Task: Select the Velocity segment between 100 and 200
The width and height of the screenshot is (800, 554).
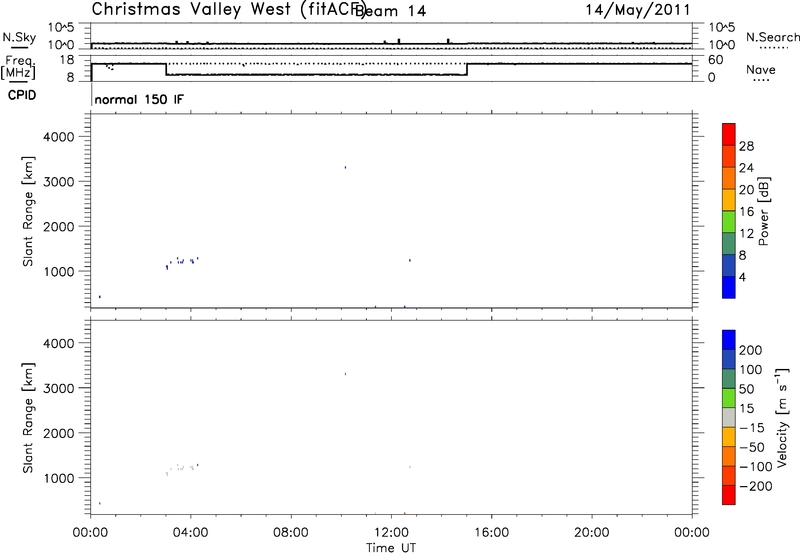Action: pos(729,359)
